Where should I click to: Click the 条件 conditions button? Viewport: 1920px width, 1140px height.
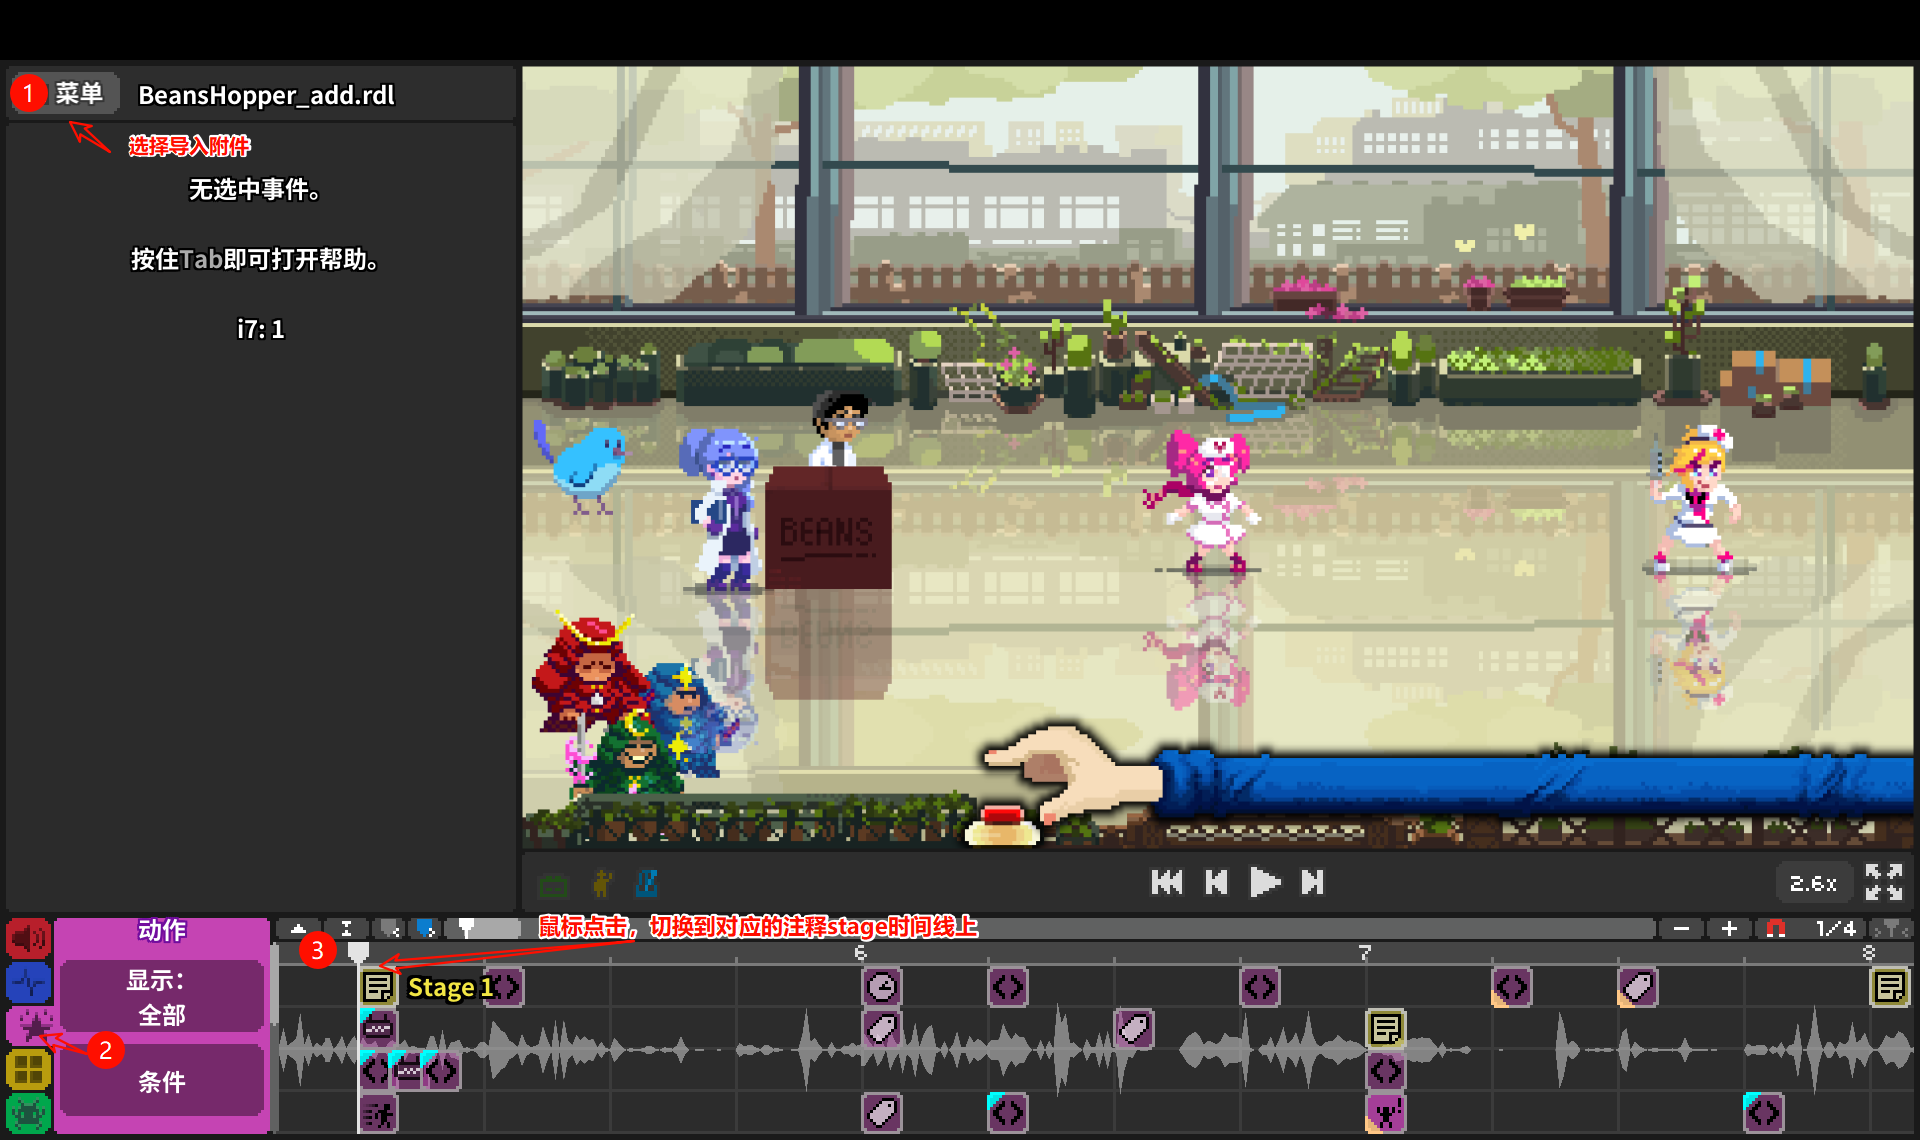161,1081
